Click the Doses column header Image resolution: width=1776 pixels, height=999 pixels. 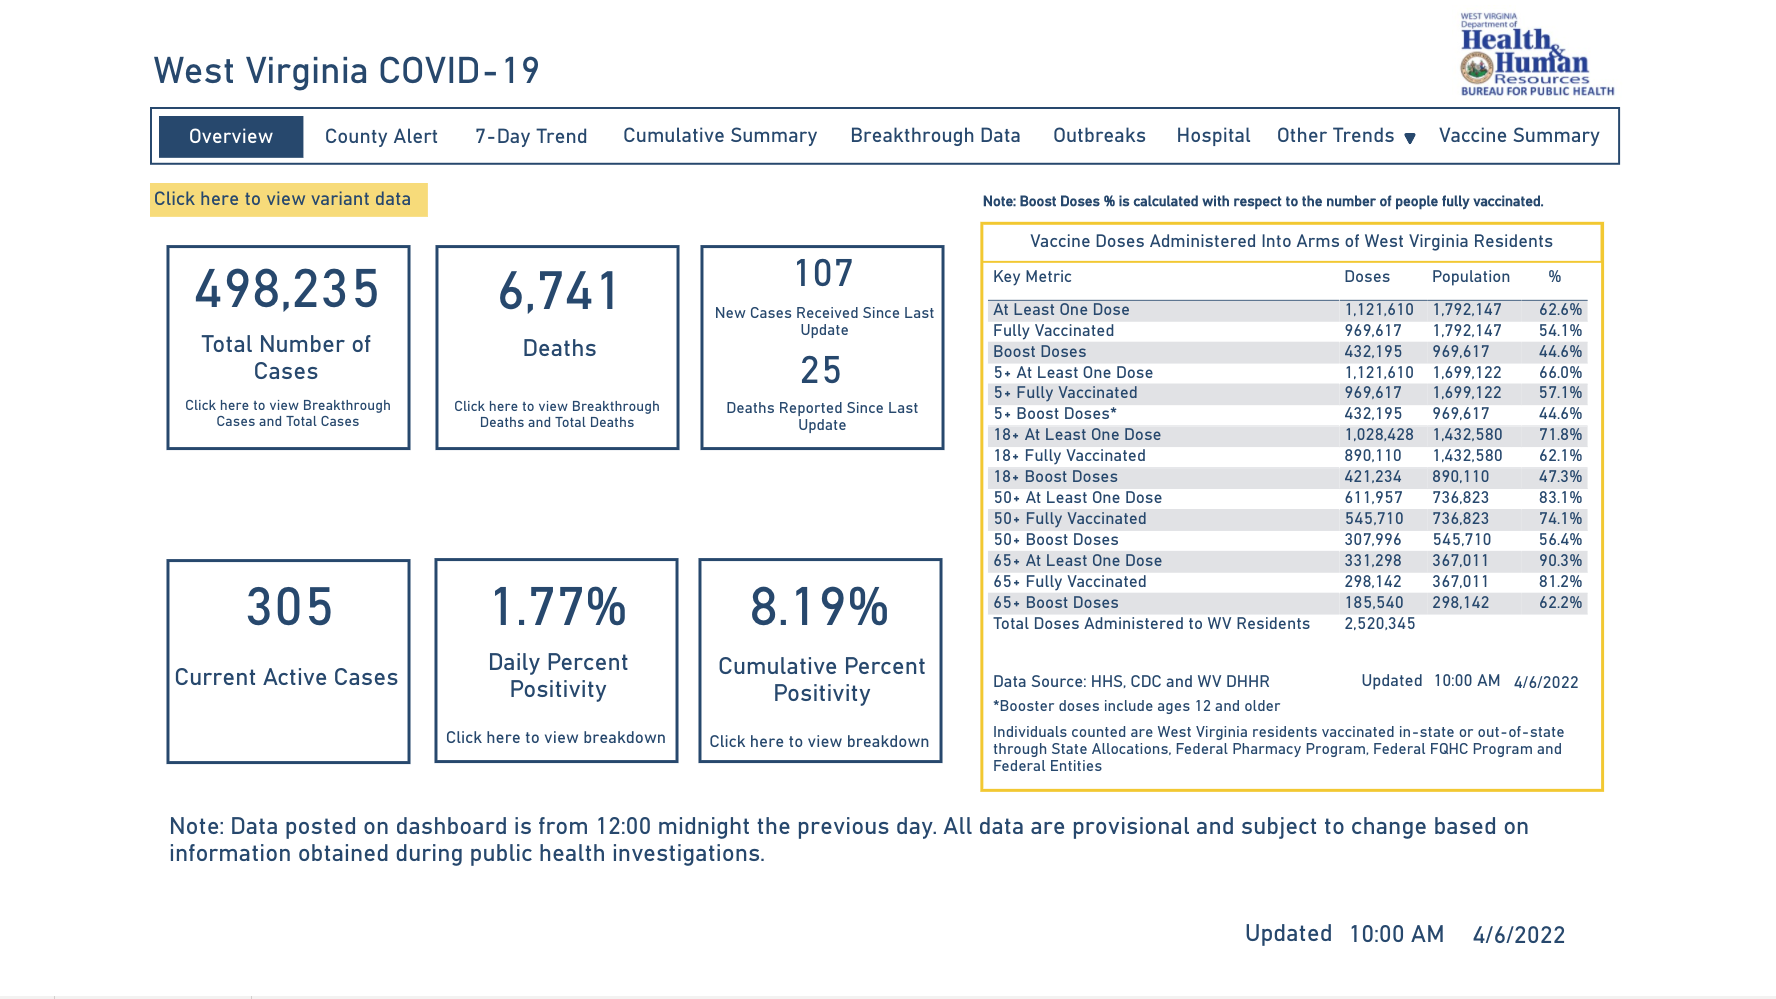click(1366, 277)
